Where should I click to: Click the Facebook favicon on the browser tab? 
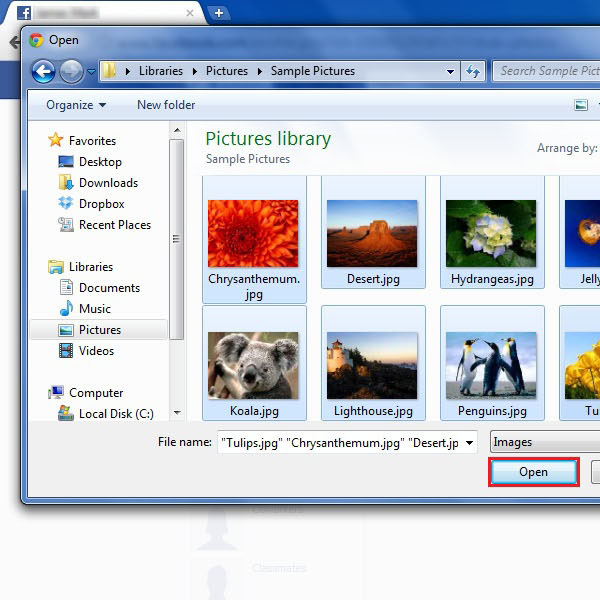24,13
